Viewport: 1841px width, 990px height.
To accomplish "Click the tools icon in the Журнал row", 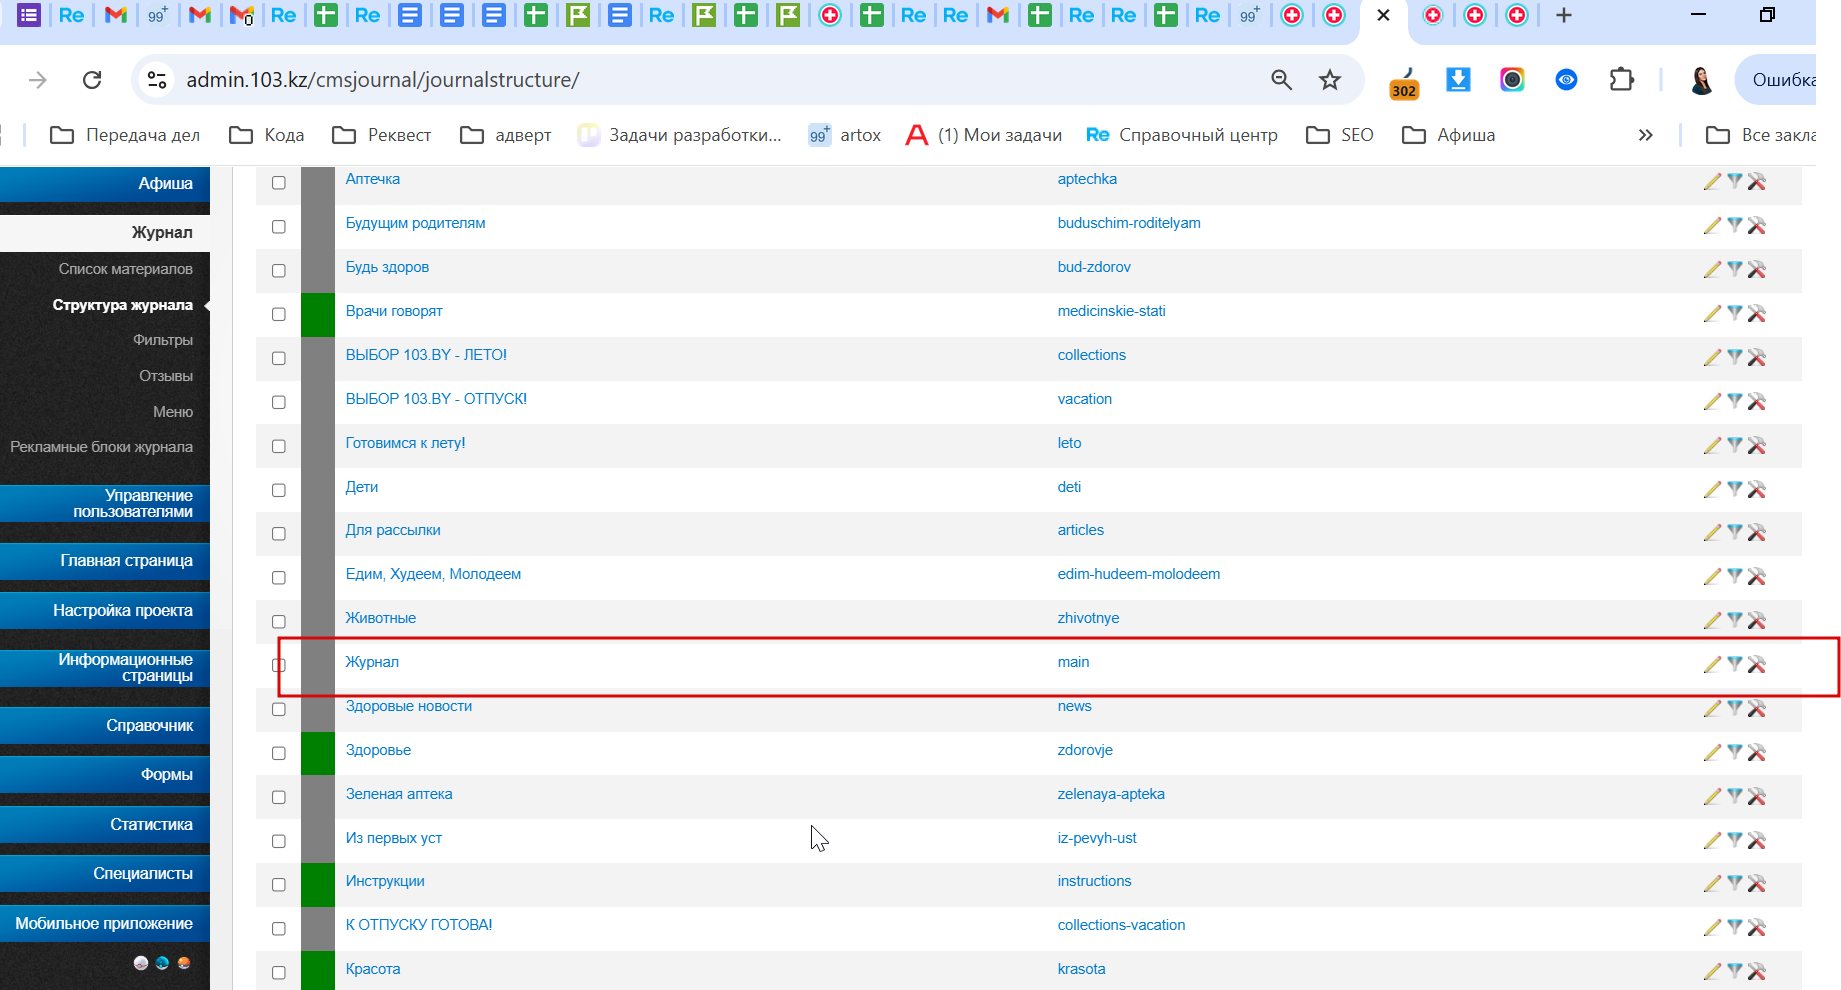I will [1757, 664].
